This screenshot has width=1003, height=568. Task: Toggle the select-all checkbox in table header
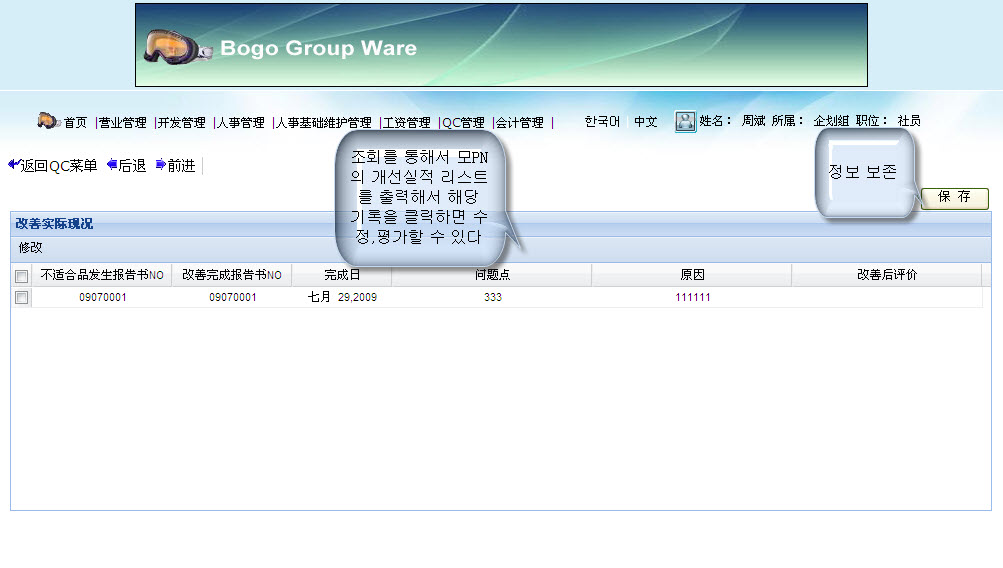[x=22, y=276]
